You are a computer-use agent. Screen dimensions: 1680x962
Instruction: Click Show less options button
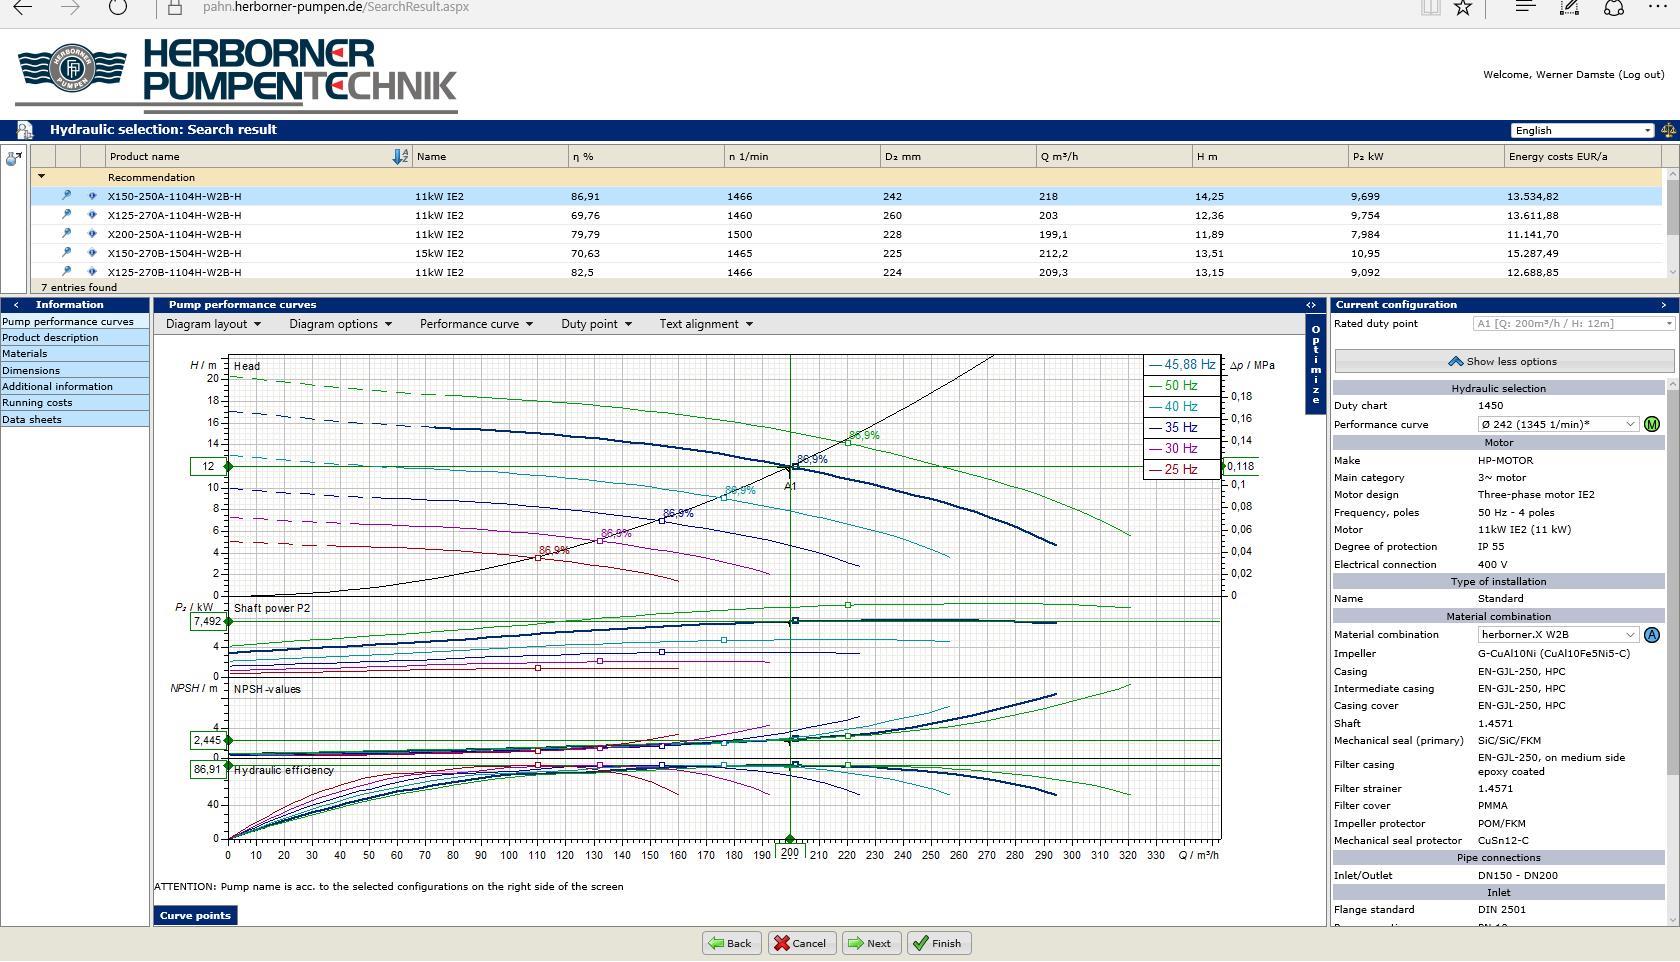(1503, 362)
